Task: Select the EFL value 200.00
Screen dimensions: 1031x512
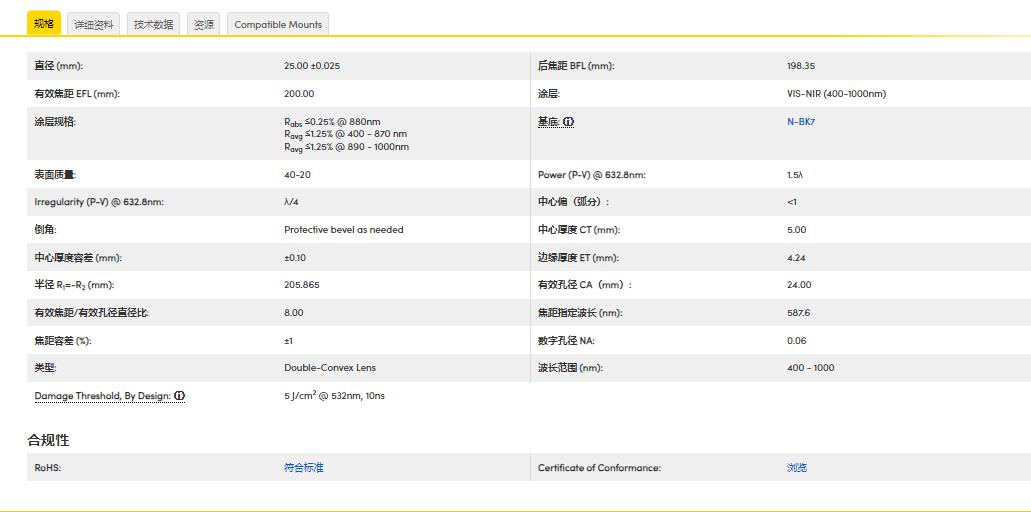Action: 299,93
